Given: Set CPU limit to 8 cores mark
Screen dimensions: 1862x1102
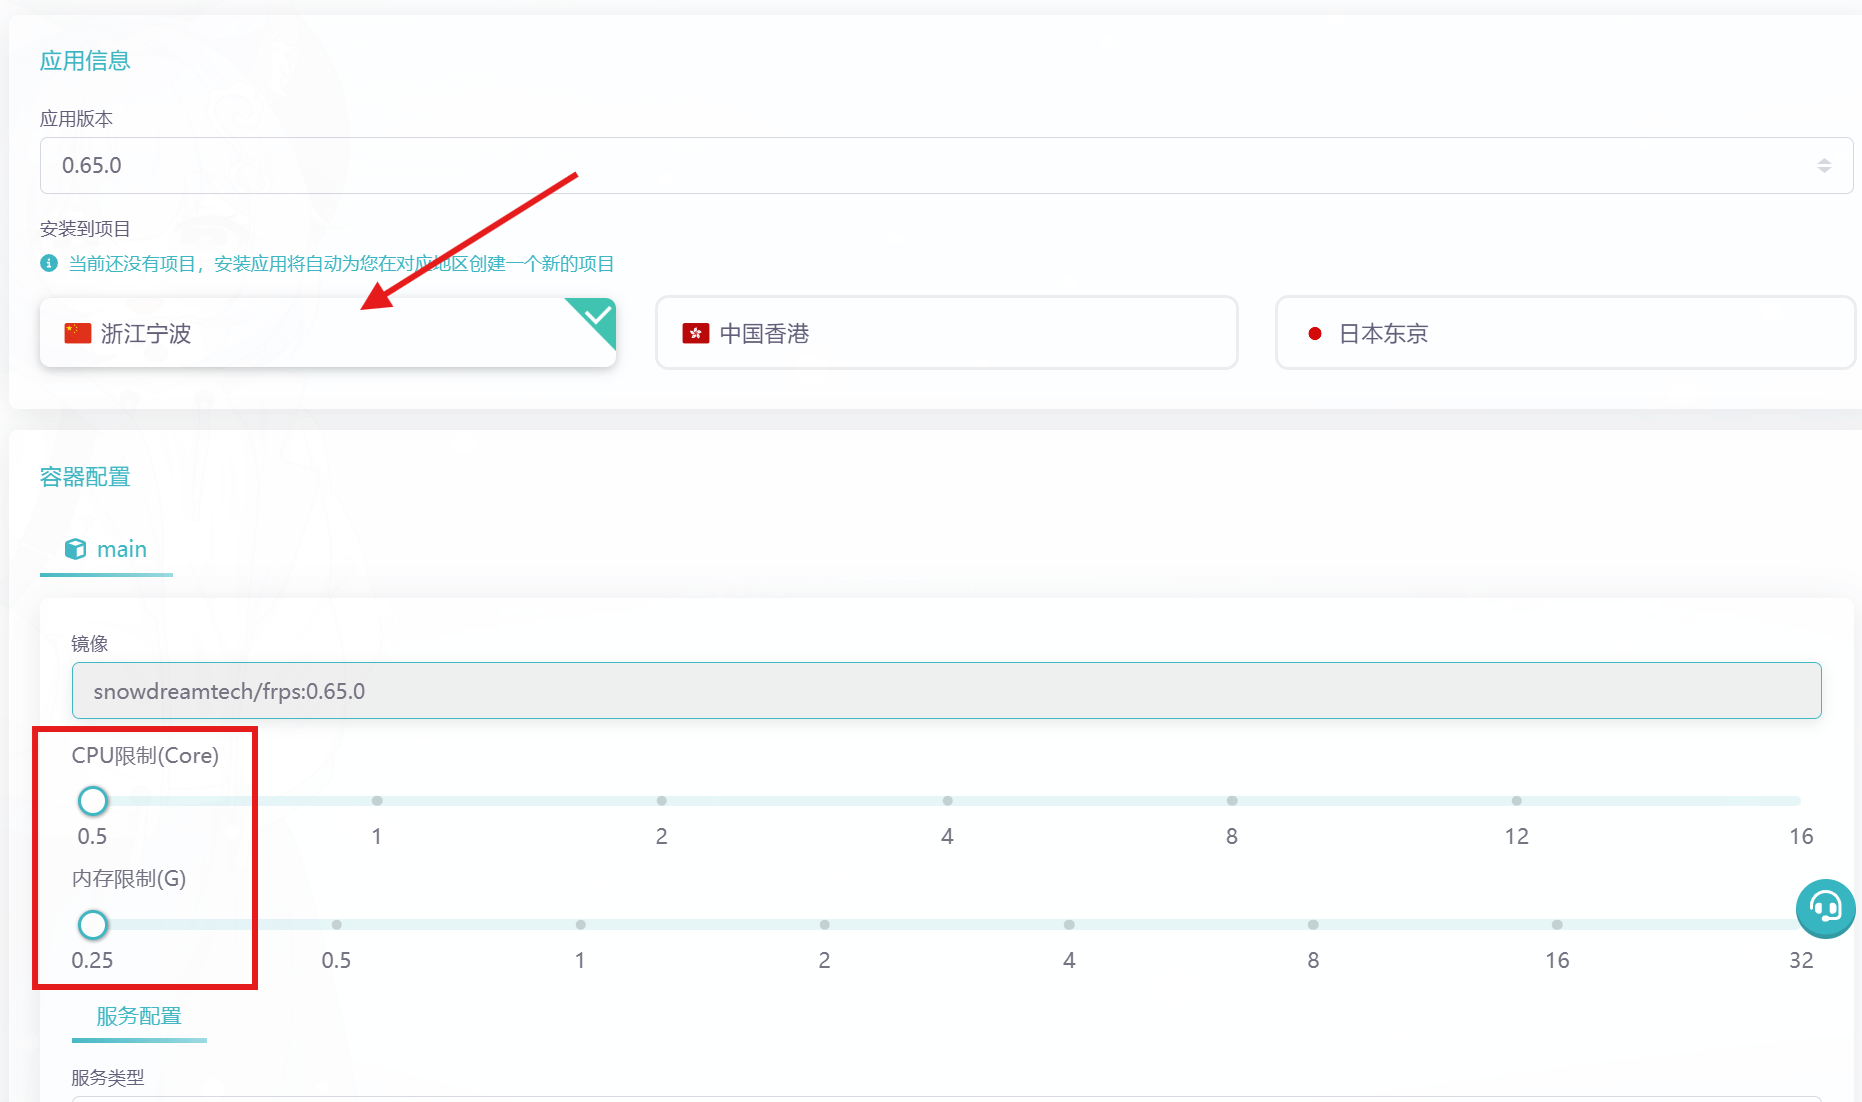Looking at the screenshot, I should click(1231, 801).
